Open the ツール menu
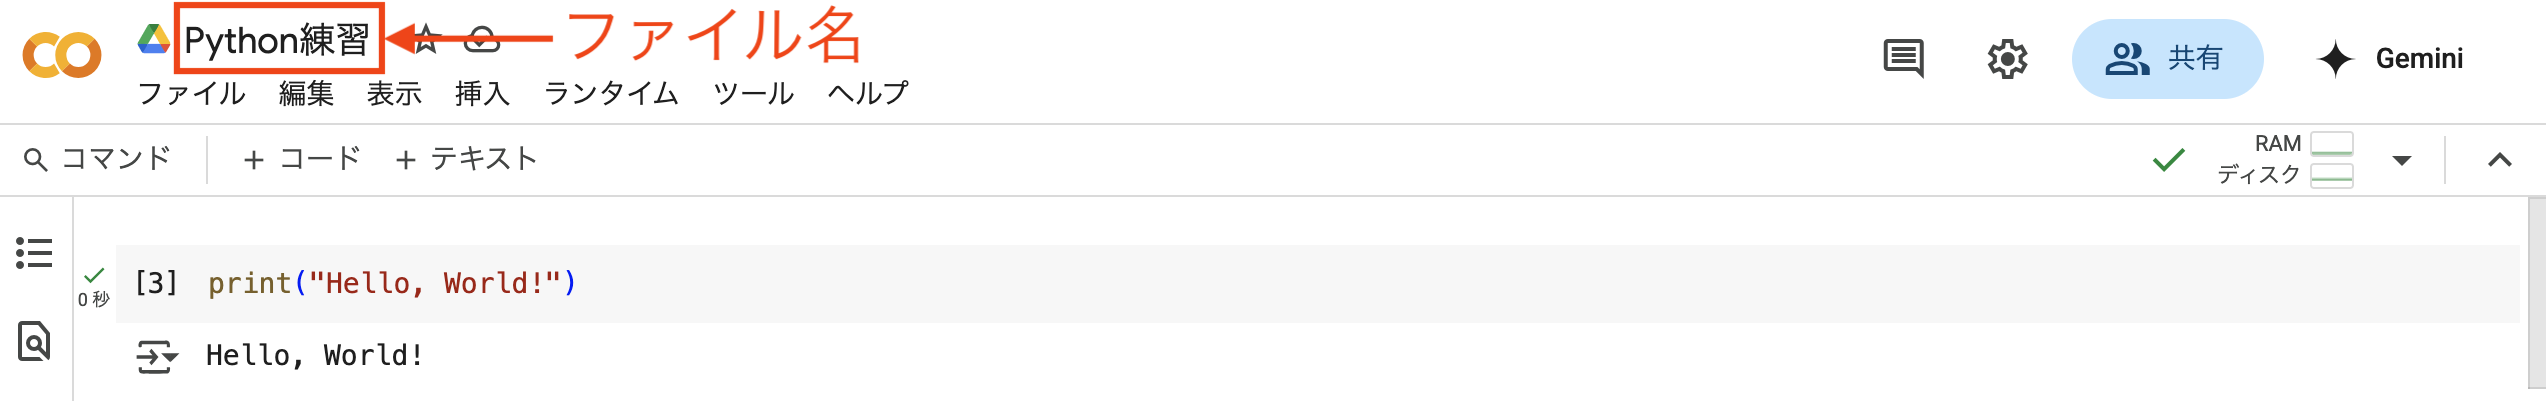This screenshot has height=401, width=2546. coord(754,93)
